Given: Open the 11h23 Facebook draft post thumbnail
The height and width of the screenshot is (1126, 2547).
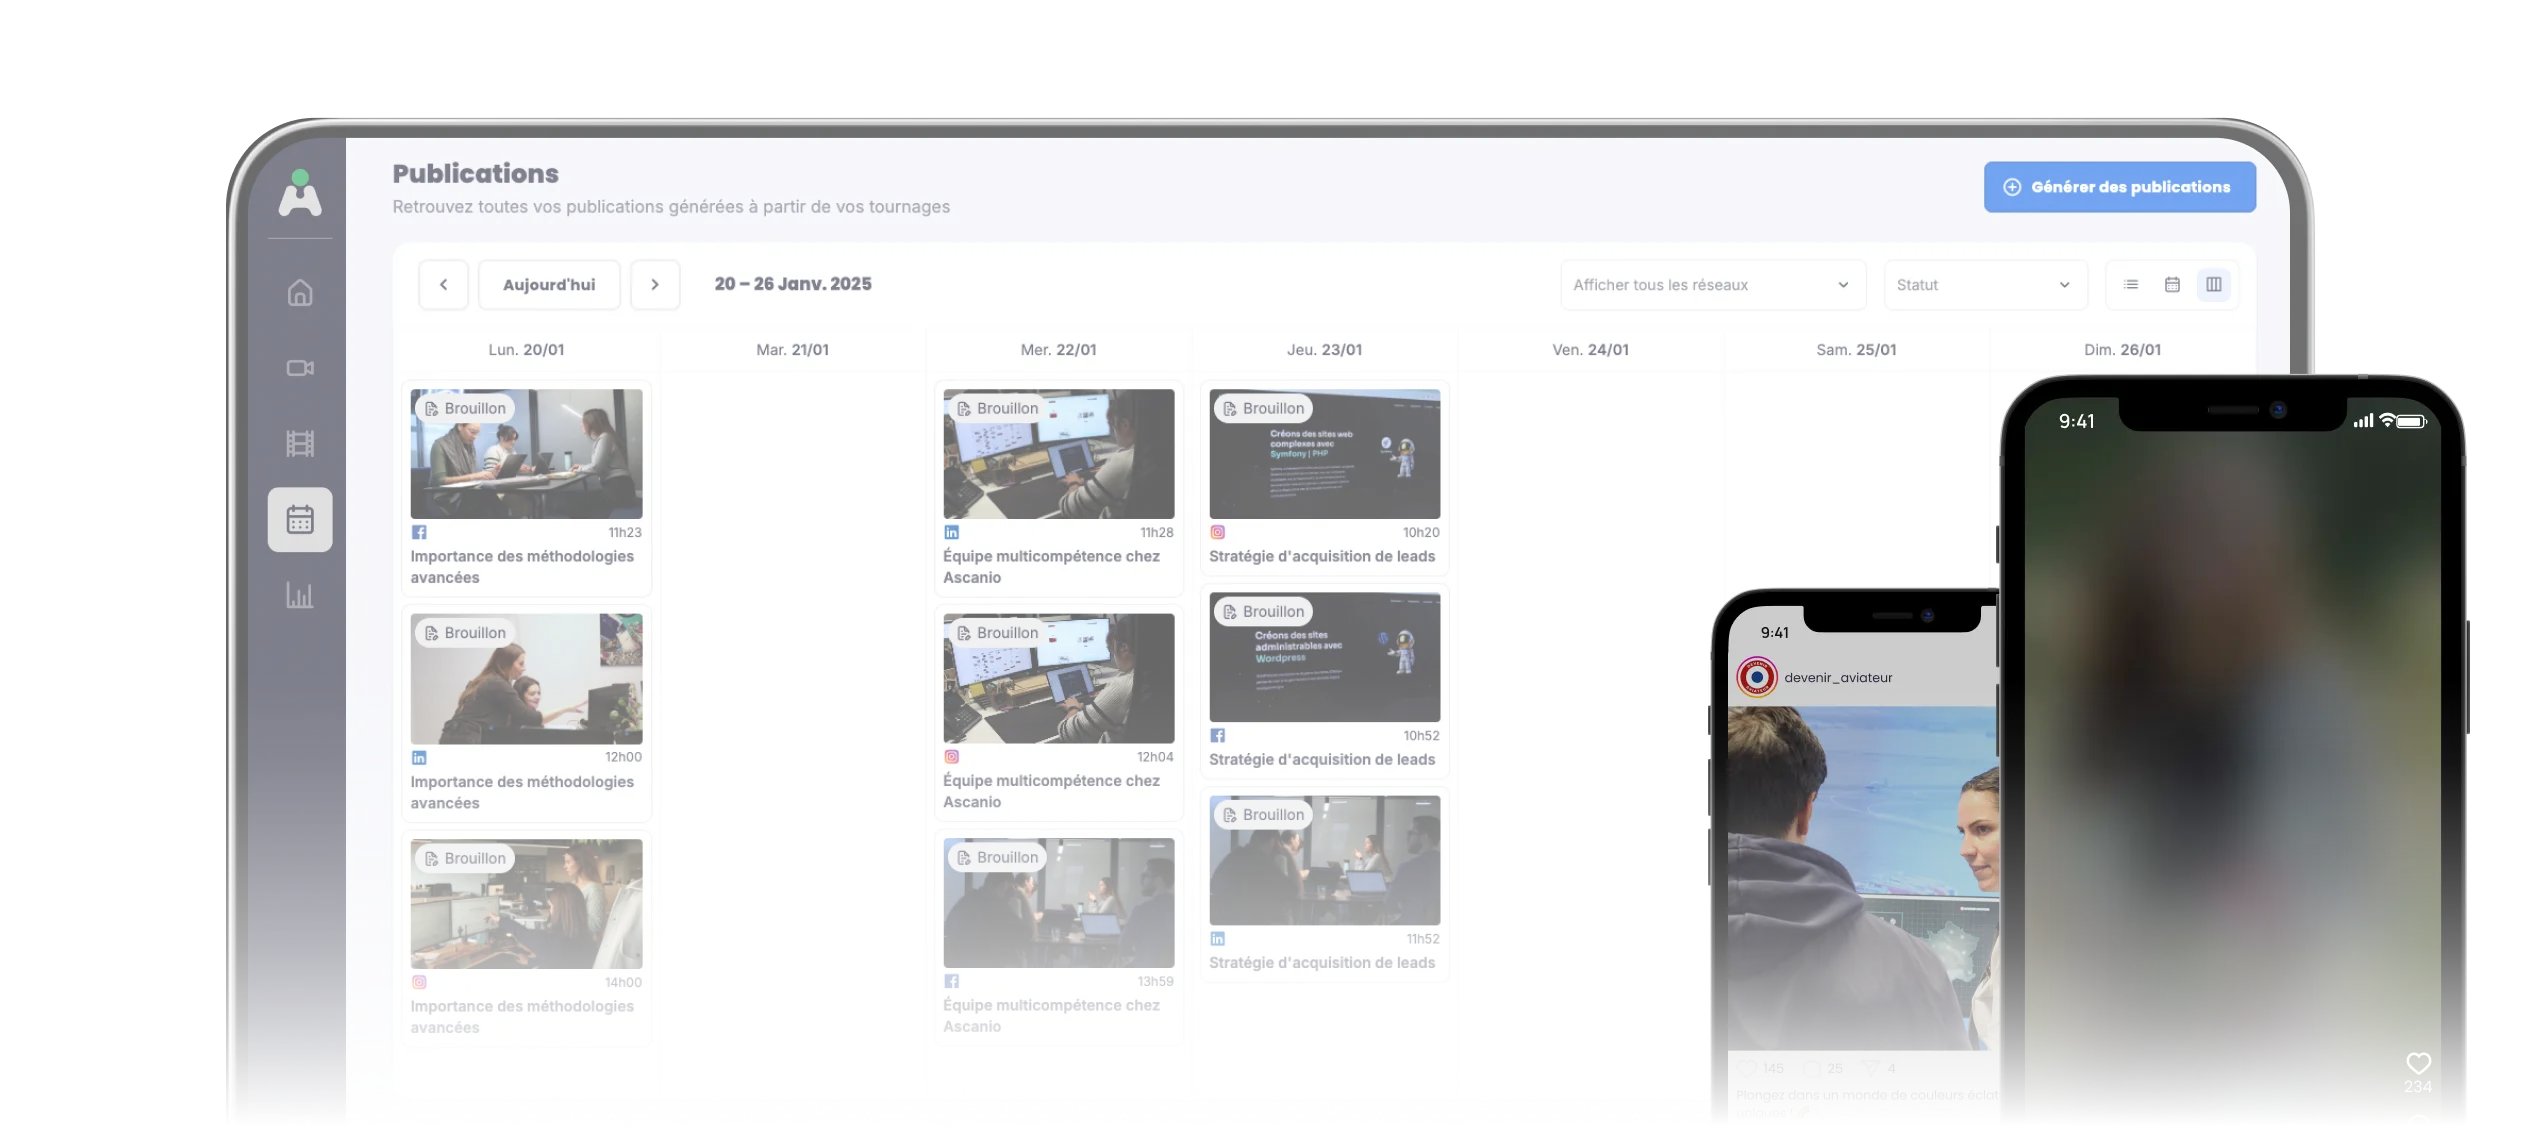Looking at the screenshot, I should (x=526, y=454).
